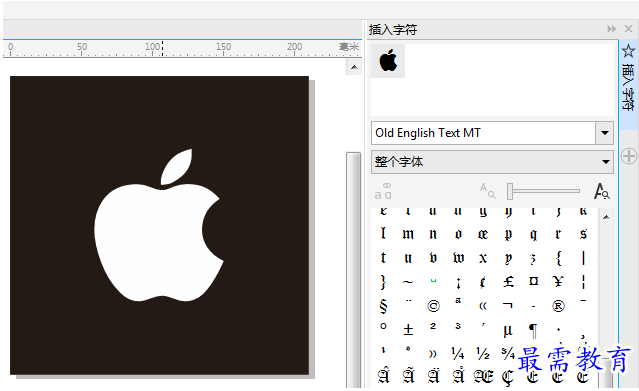639x391 pixels.
Task: Click the canvas scroll up arrow
Action: [x=354, y=67]
